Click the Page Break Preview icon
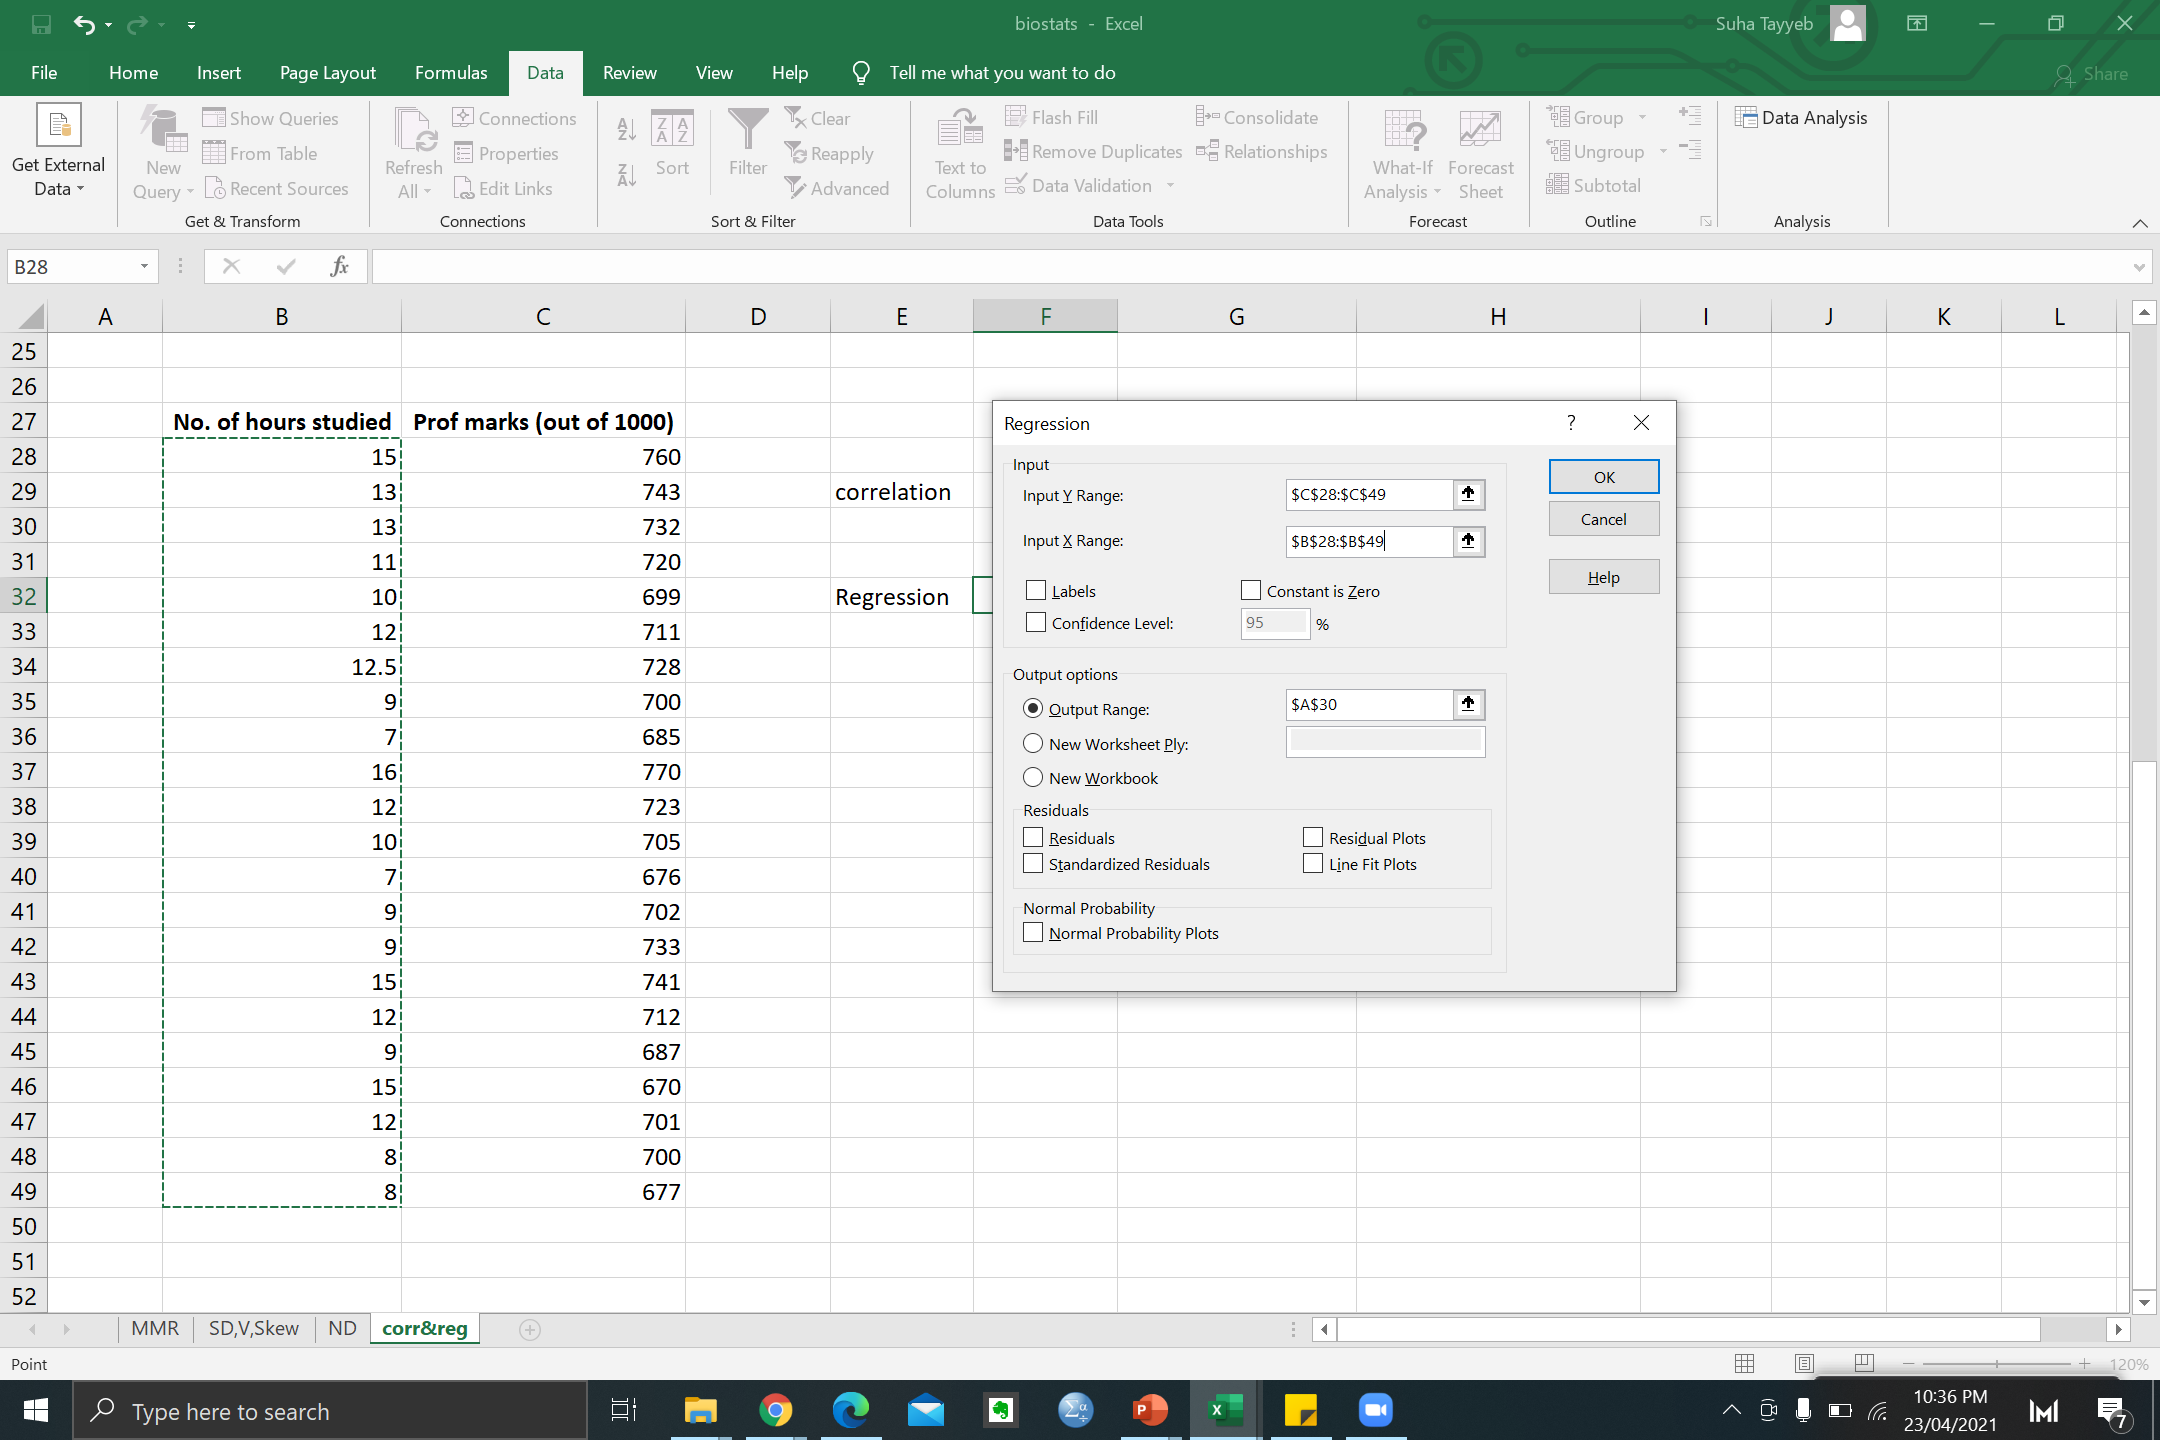 pyautogui.click(x=1864, y=1363)
